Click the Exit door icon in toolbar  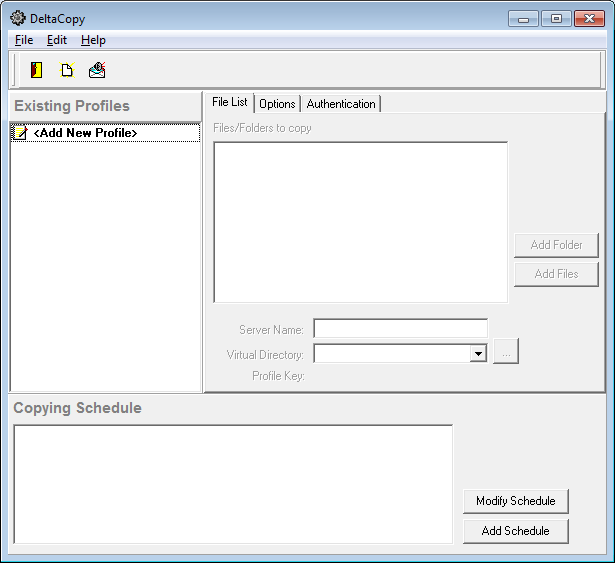tap(37, 70)
